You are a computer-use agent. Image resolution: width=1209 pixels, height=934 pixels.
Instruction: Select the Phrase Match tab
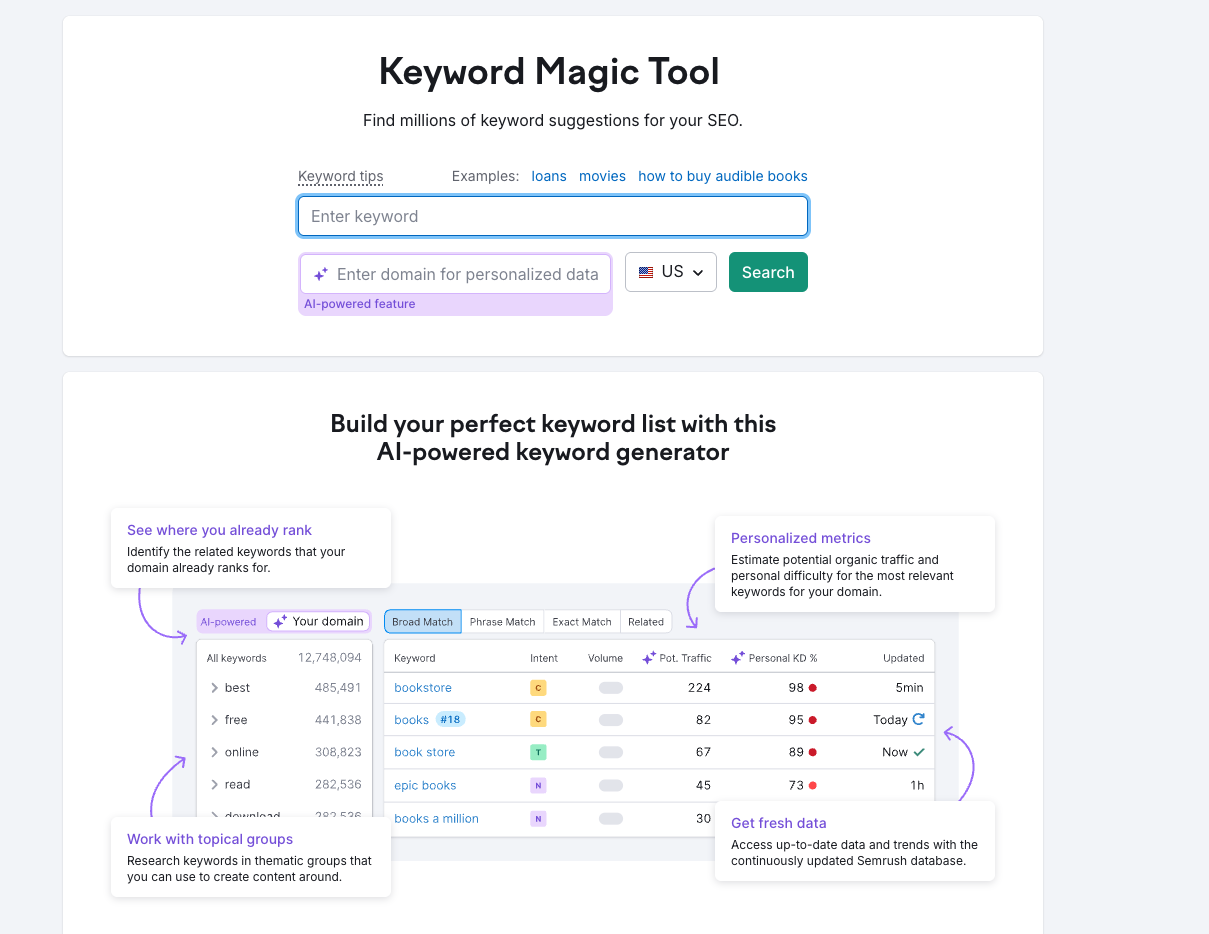click(502, 621)
